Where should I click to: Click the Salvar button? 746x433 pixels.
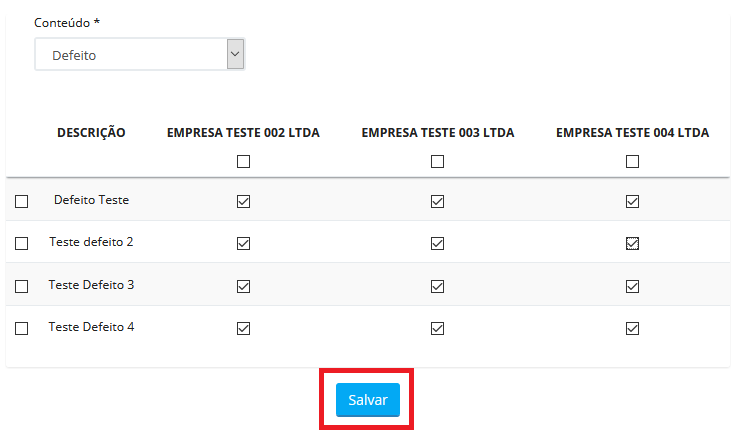point(367,399)
